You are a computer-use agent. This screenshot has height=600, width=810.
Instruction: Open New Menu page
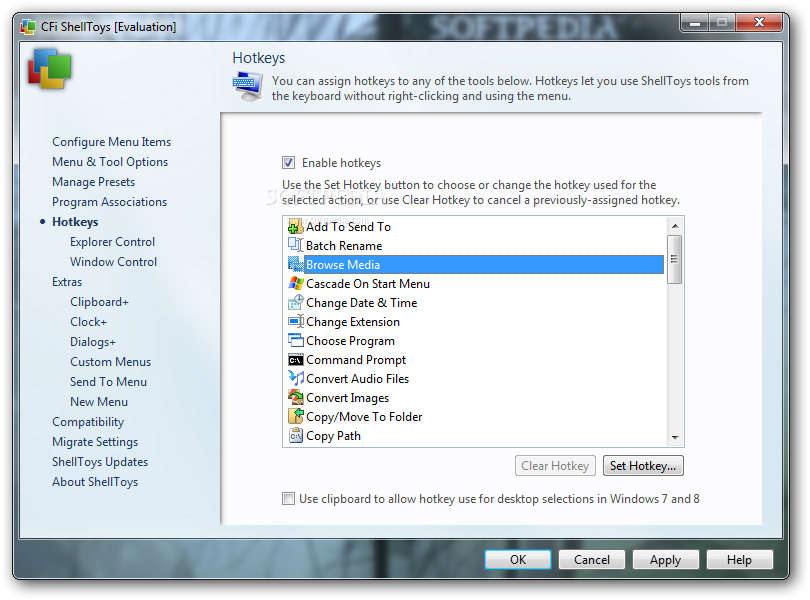coord(99,402)
